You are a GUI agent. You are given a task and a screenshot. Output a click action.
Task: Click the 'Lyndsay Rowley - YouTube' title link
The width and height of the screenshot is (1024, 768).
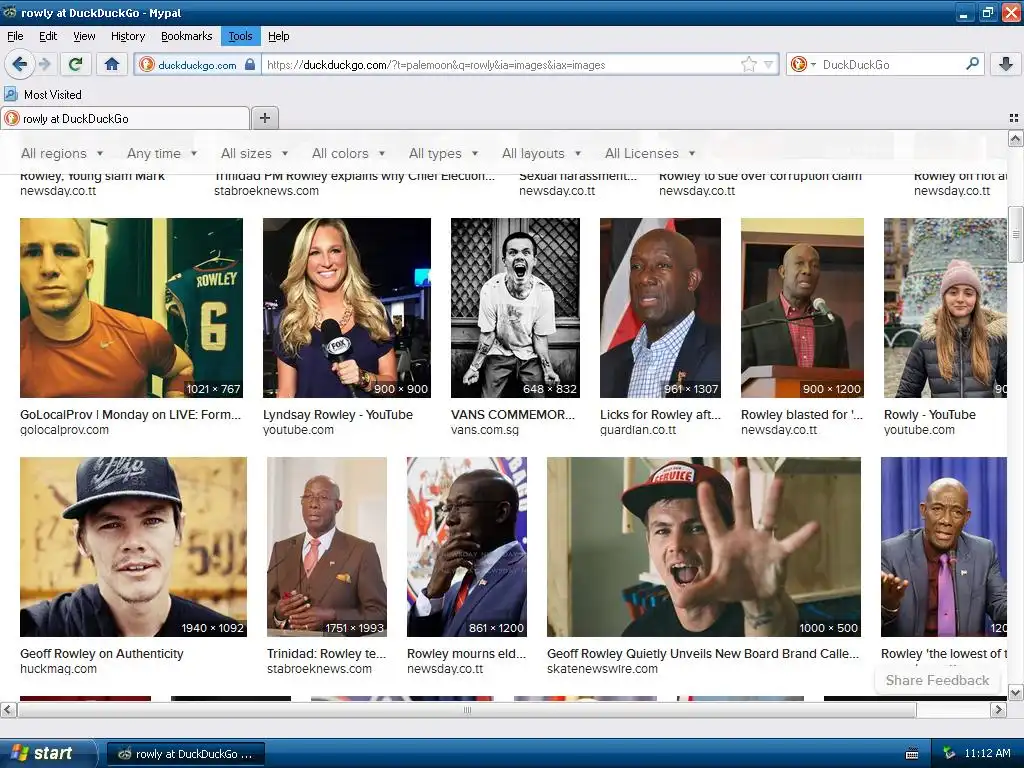pos(338,415)
